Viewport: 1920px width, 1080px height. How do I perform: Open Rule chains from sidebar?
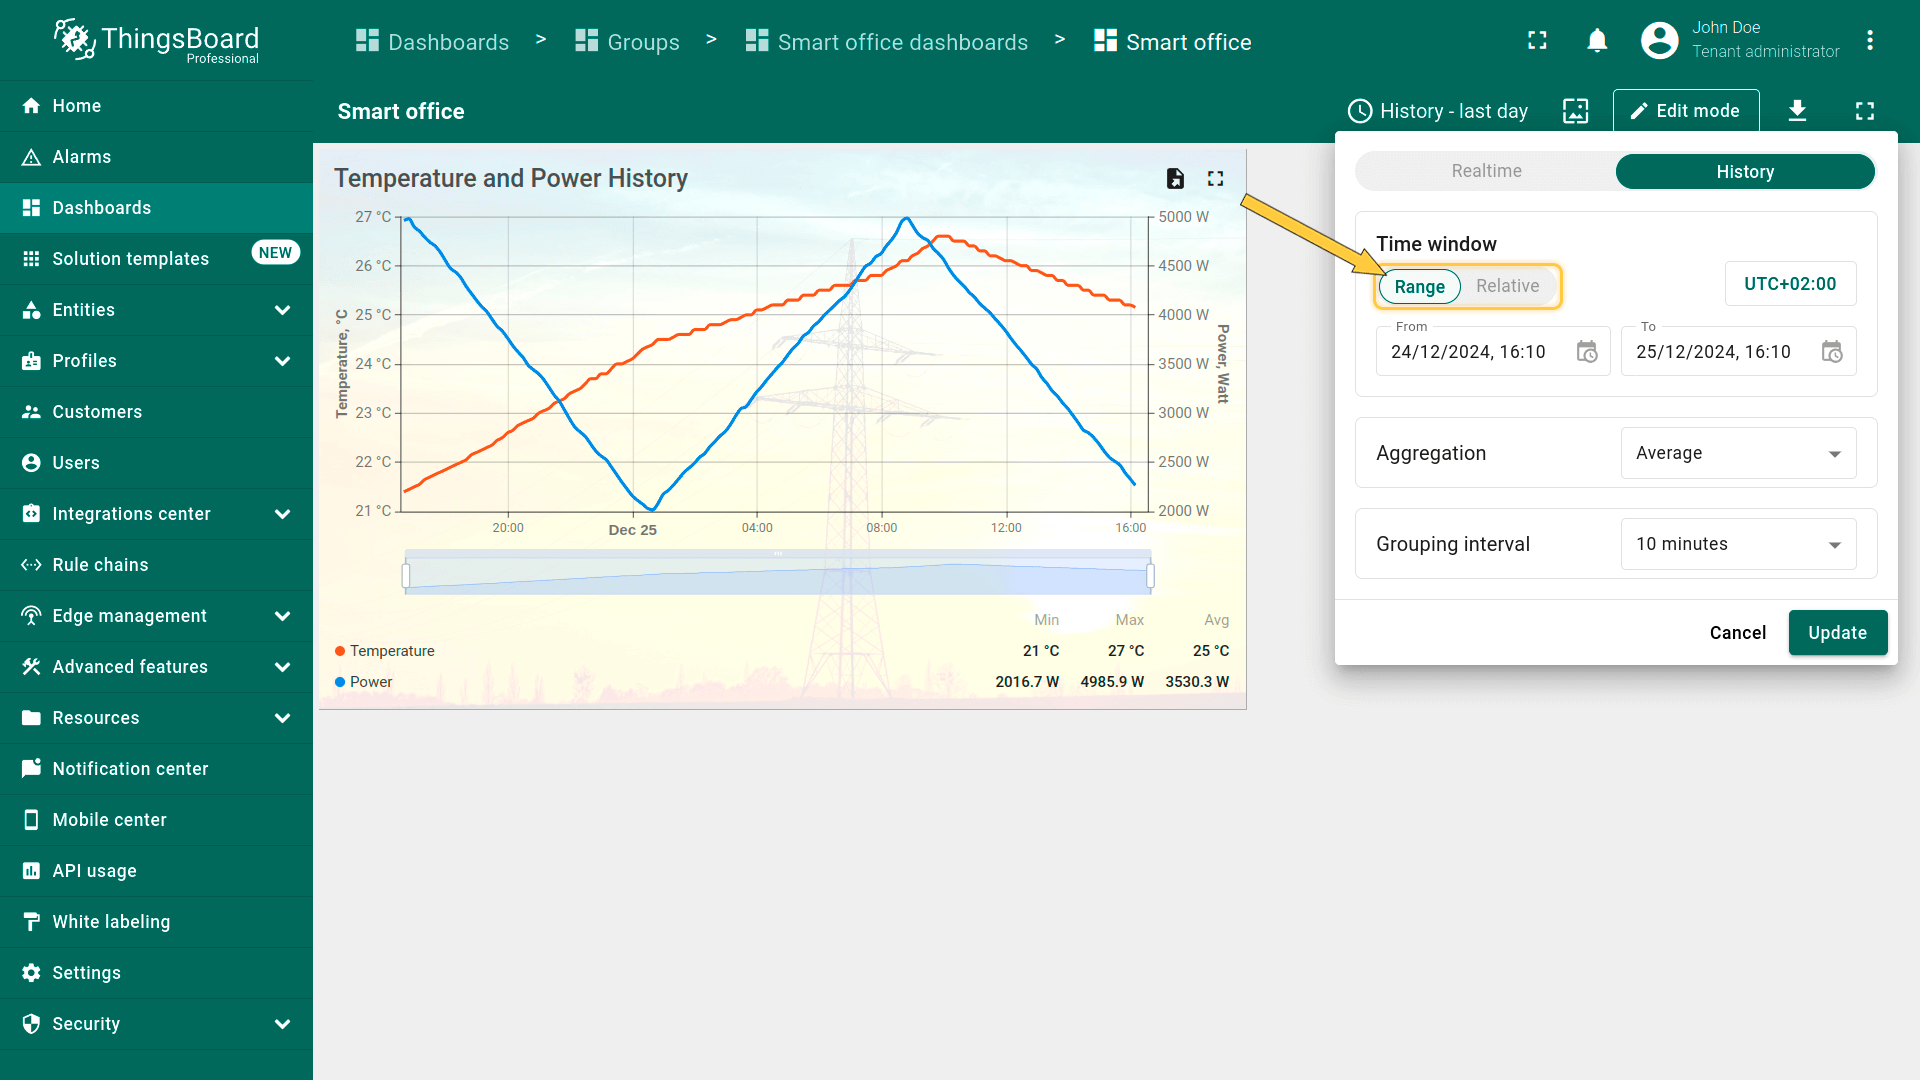(100, 565)
